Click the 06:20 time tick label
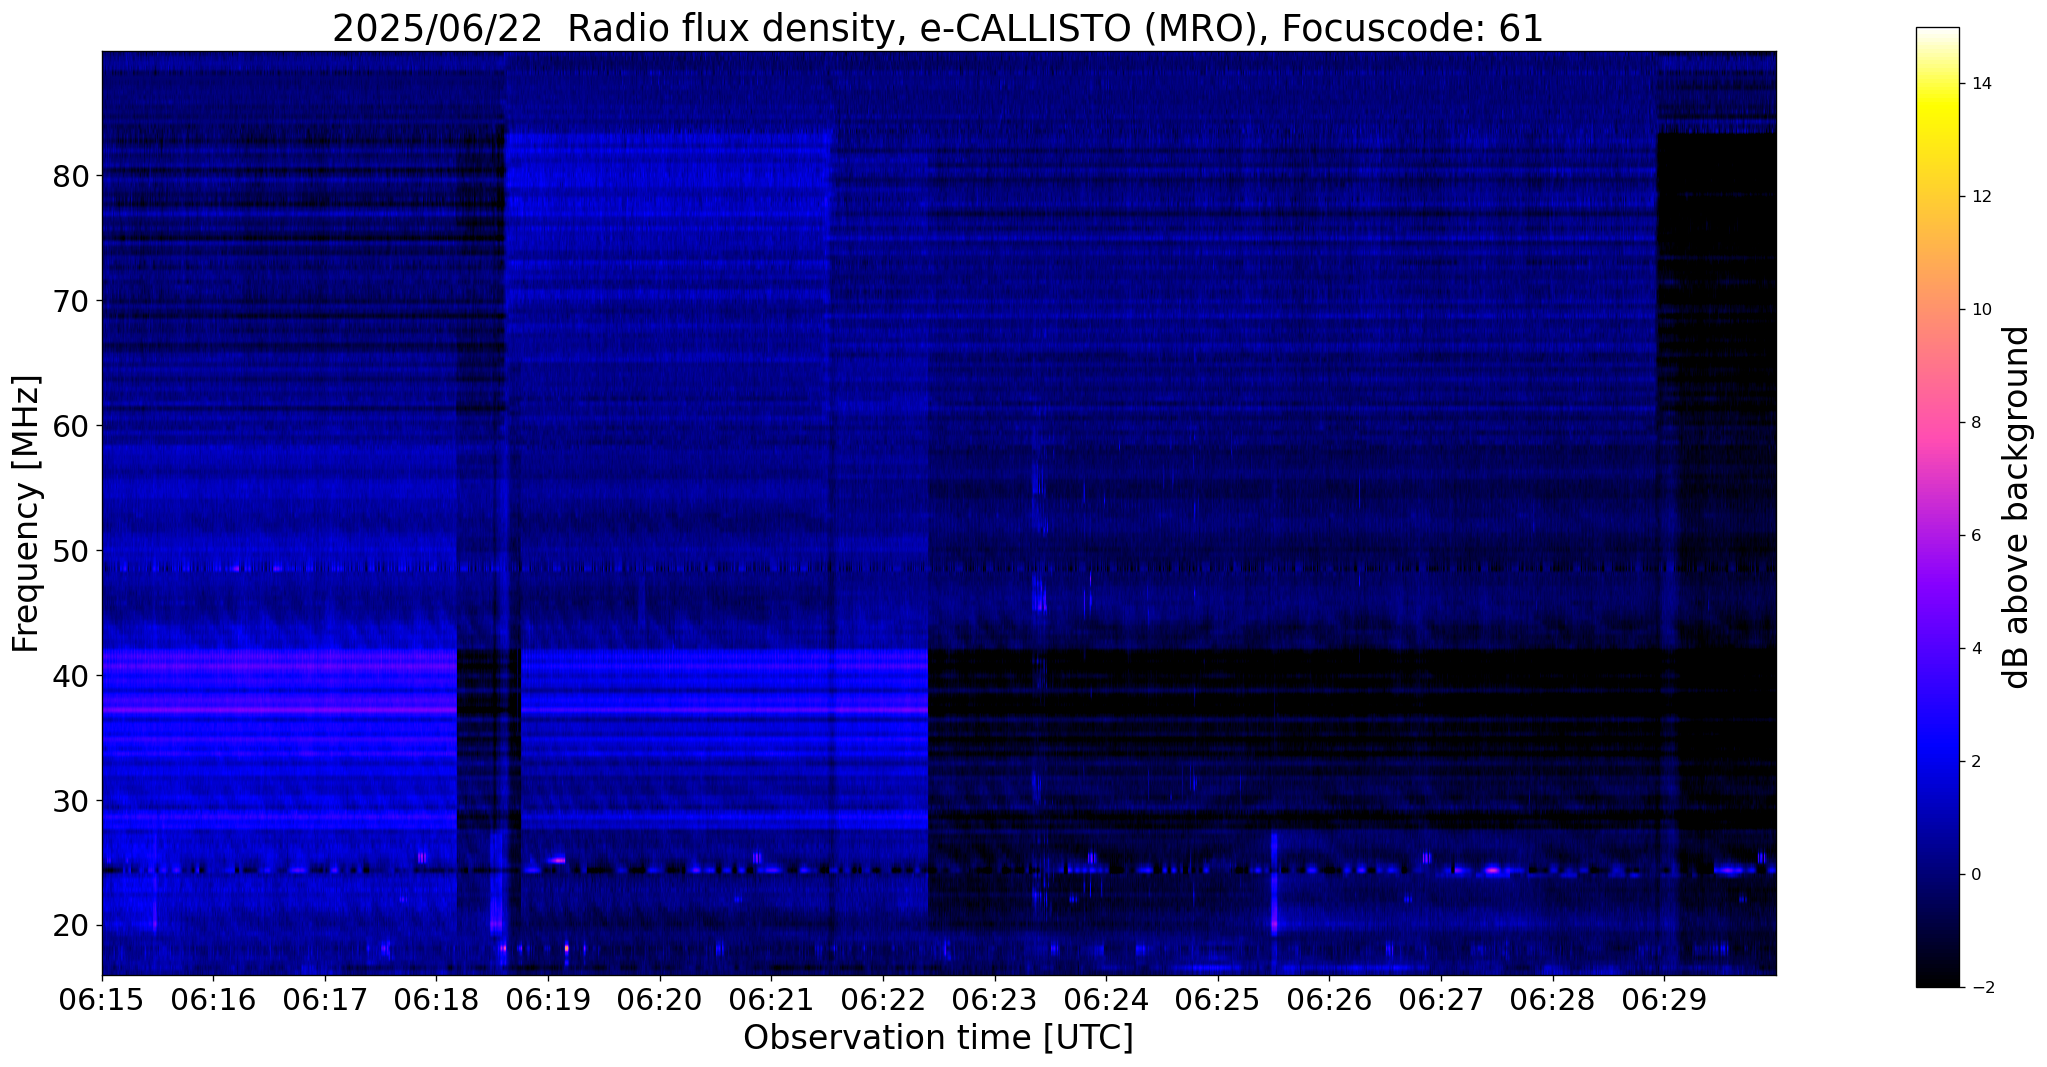Image resolution: width=2047 pixels, height=1067 pixels. [x=659, y=999]
